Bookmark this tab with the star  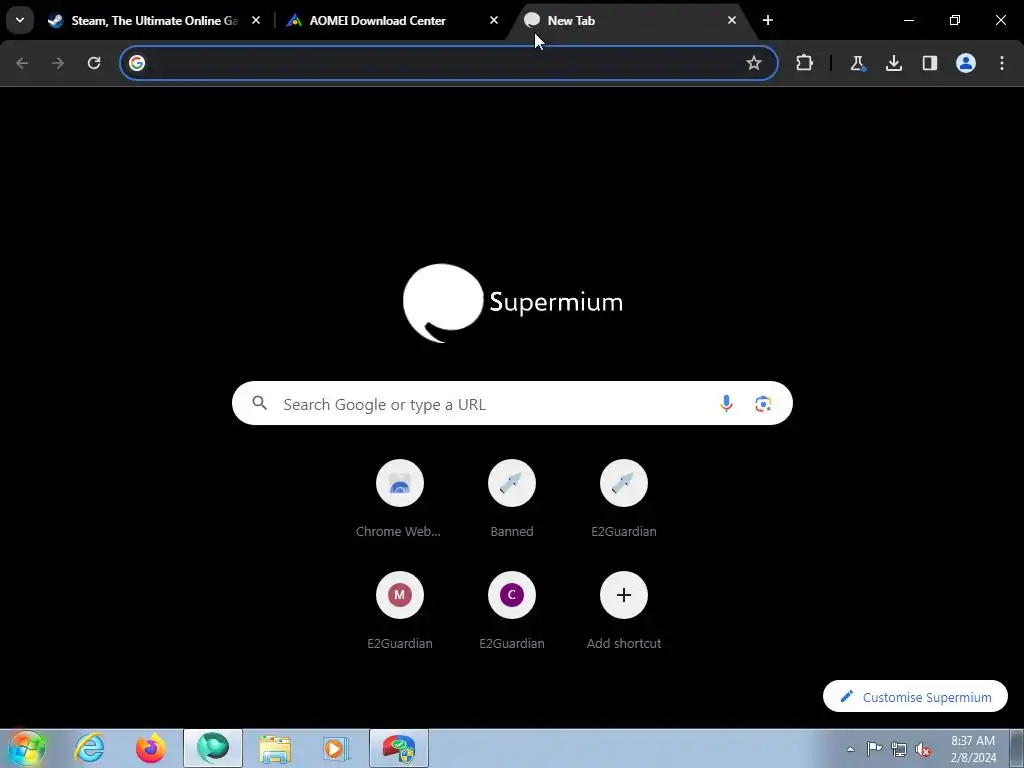pyautogui.click(x=754, y=63)
